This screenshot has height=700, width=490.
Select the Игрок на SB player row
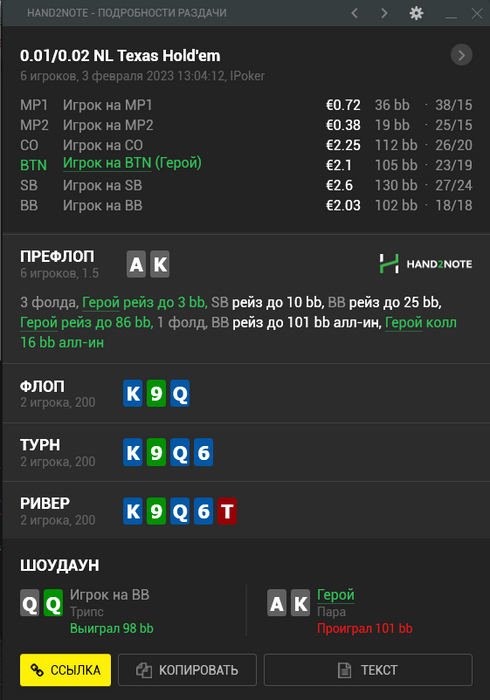[x=246, y=185]
